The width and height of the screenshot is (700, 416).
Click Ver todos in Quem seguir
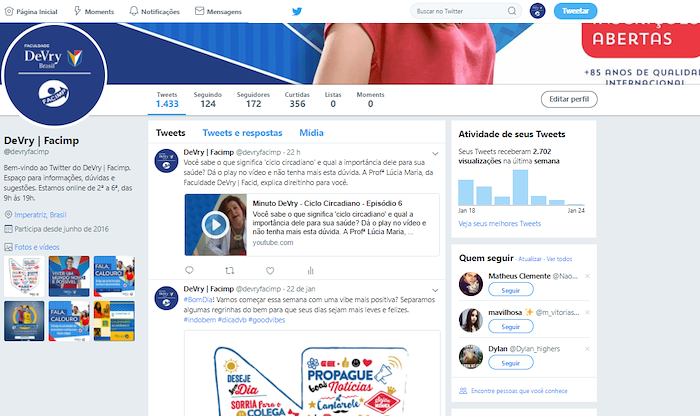(x=559, y=259)
